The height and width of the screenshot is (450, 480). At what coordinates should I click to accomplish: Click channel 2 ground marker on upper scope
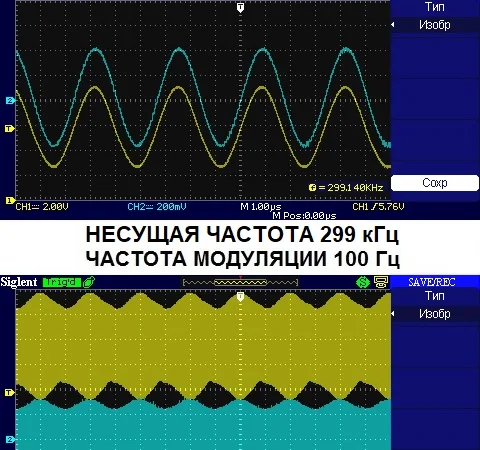10,100
